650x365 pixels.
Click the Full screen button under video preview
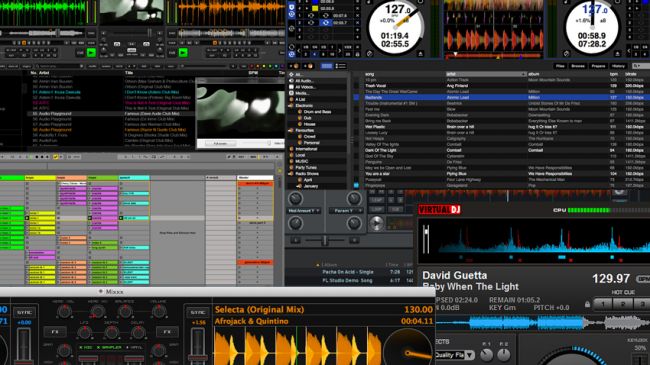tap(220, 144)
